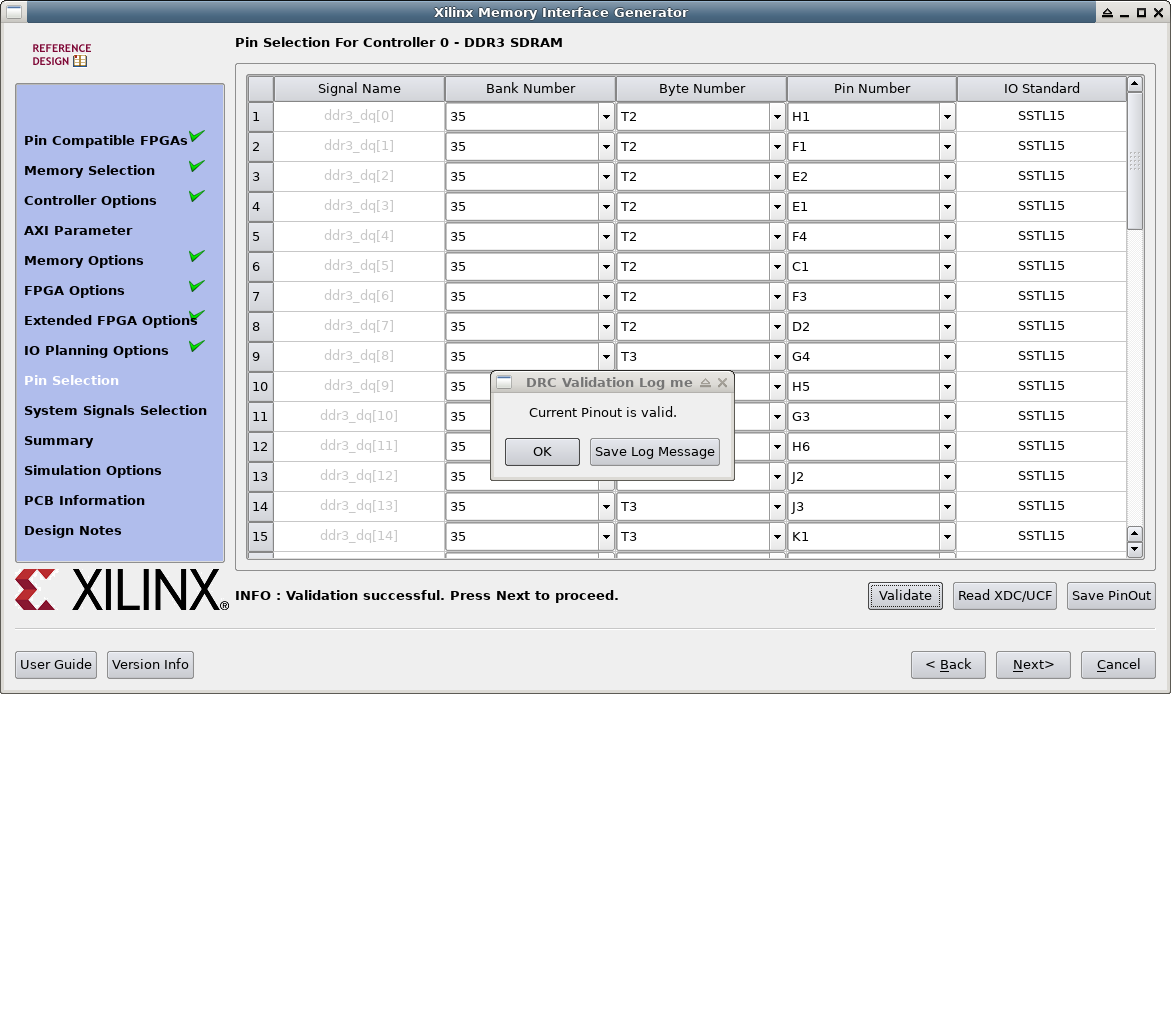Open Pin Number dropdown showing J2
This screenshot has height=1009, width=1171.
947,476
